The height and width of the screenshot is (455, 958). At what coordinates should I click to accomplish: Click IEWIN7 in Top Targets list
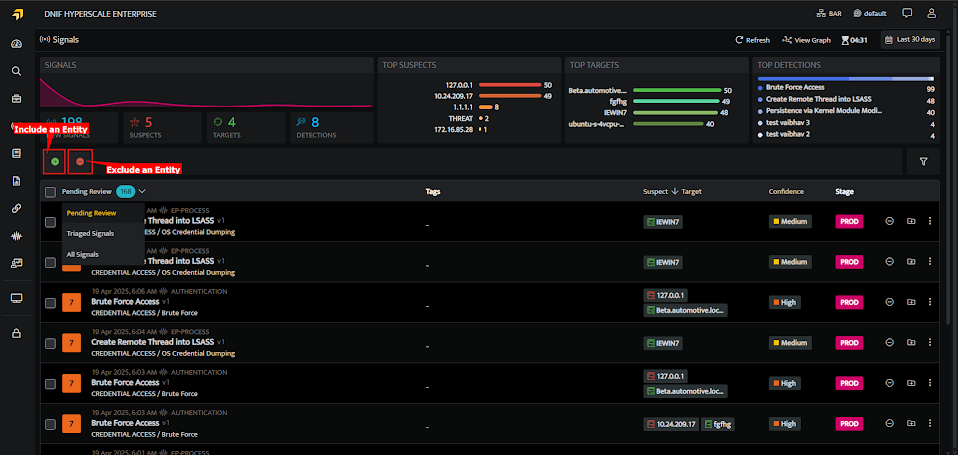616,112
